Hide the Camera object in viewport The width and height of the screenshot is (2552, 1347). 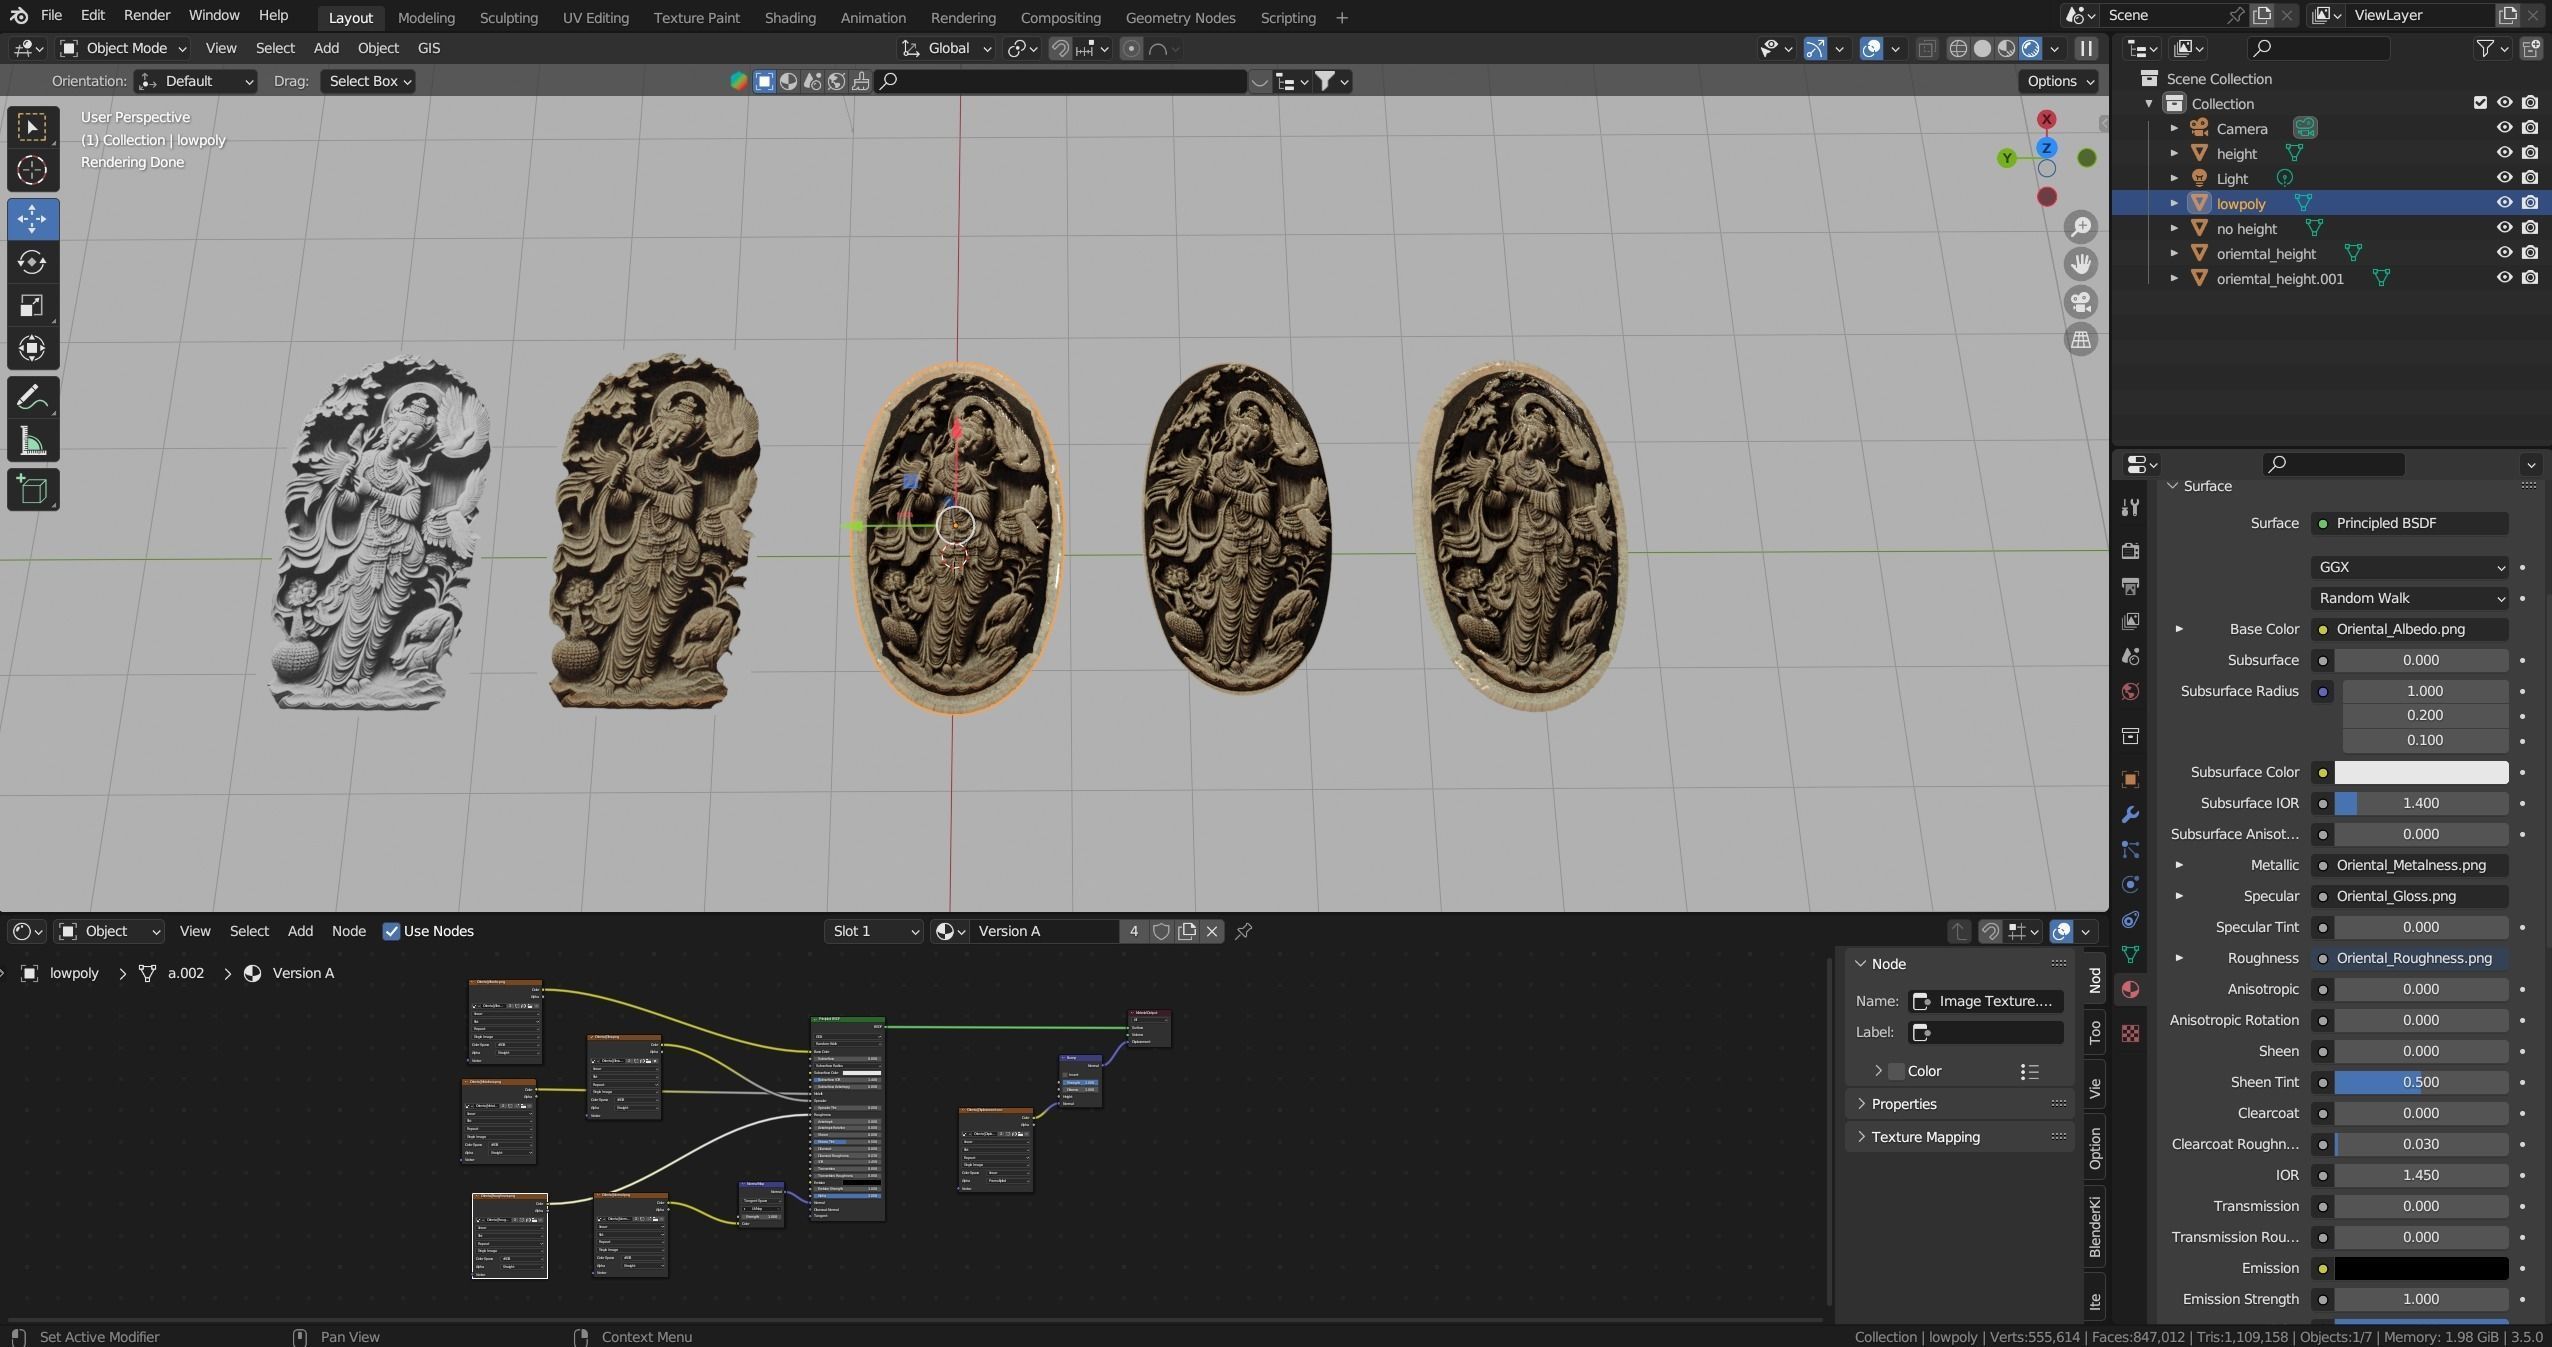pyautogui.click(x=2504, y=128)
